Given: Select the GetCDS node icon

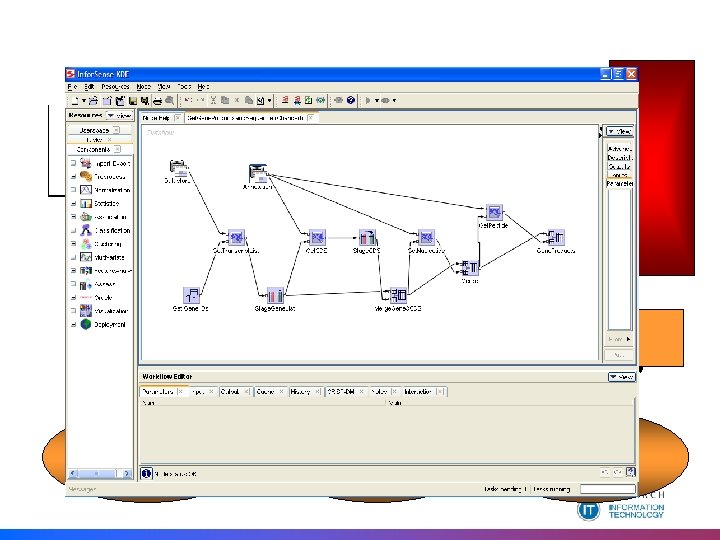Looking at the screenshot, I should 317,237.
